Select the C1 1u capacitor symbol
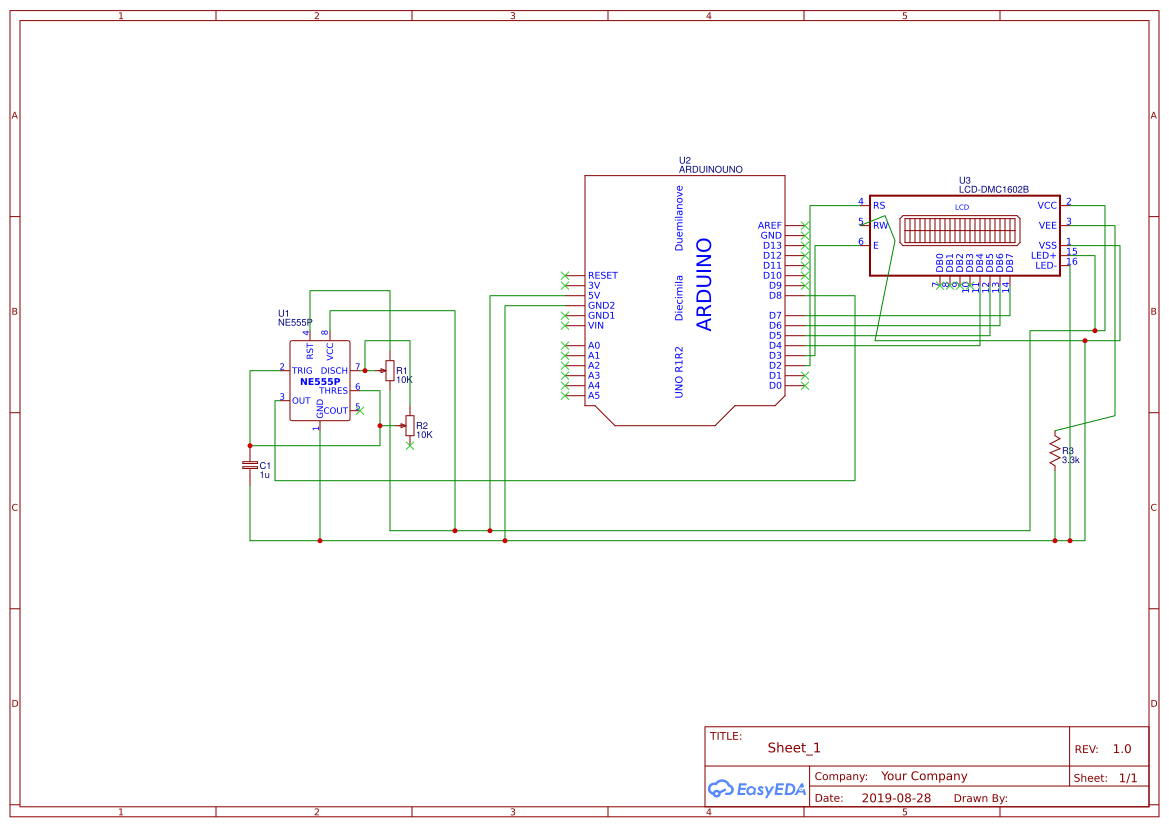Screen dimensions: 1169x827 tap(250, 465)
